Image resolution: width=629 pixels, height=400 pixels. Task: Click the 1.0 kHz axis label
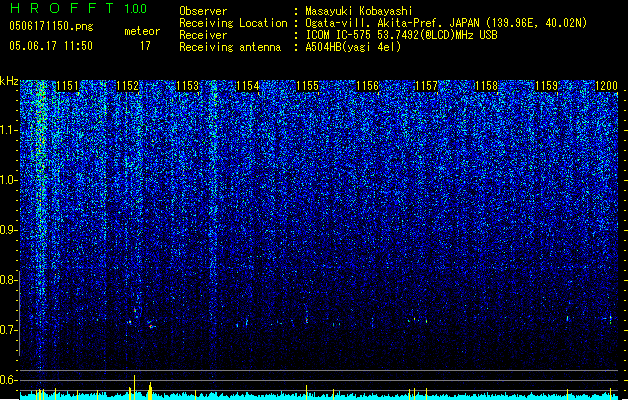[9, 181]
